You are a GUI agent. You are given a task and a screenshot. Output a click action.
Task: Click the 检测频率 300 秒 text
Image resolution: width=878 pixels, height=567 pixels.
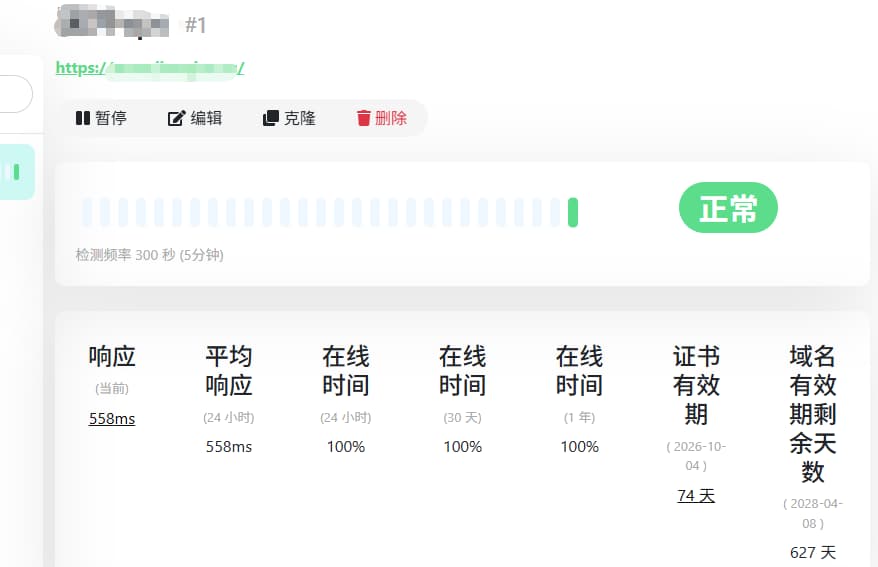coord(150,255)
